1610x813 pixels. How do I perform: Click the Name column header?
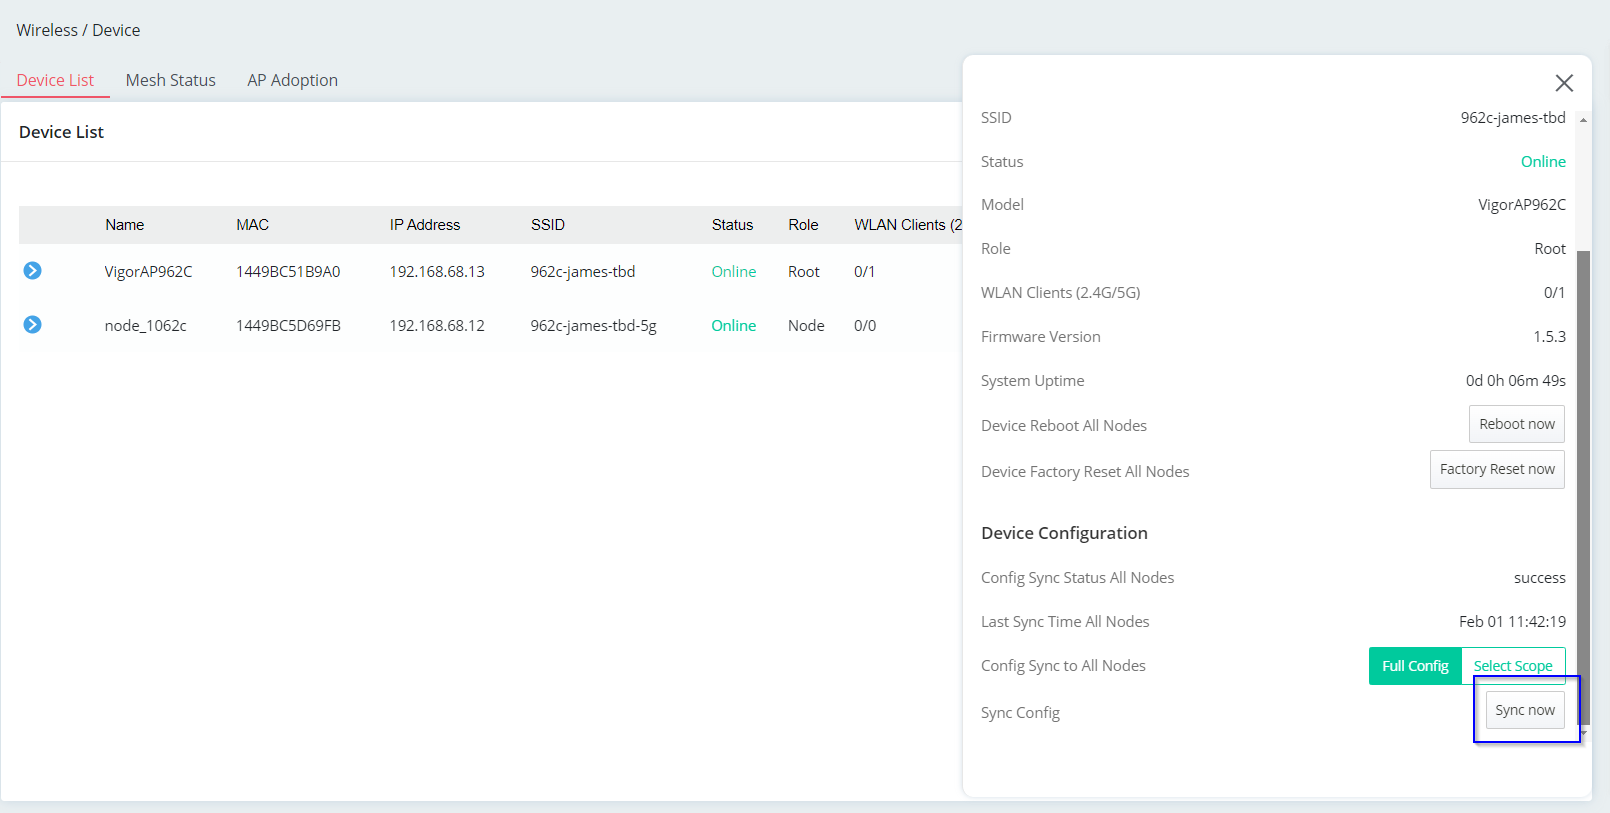[x=125, y=225]
